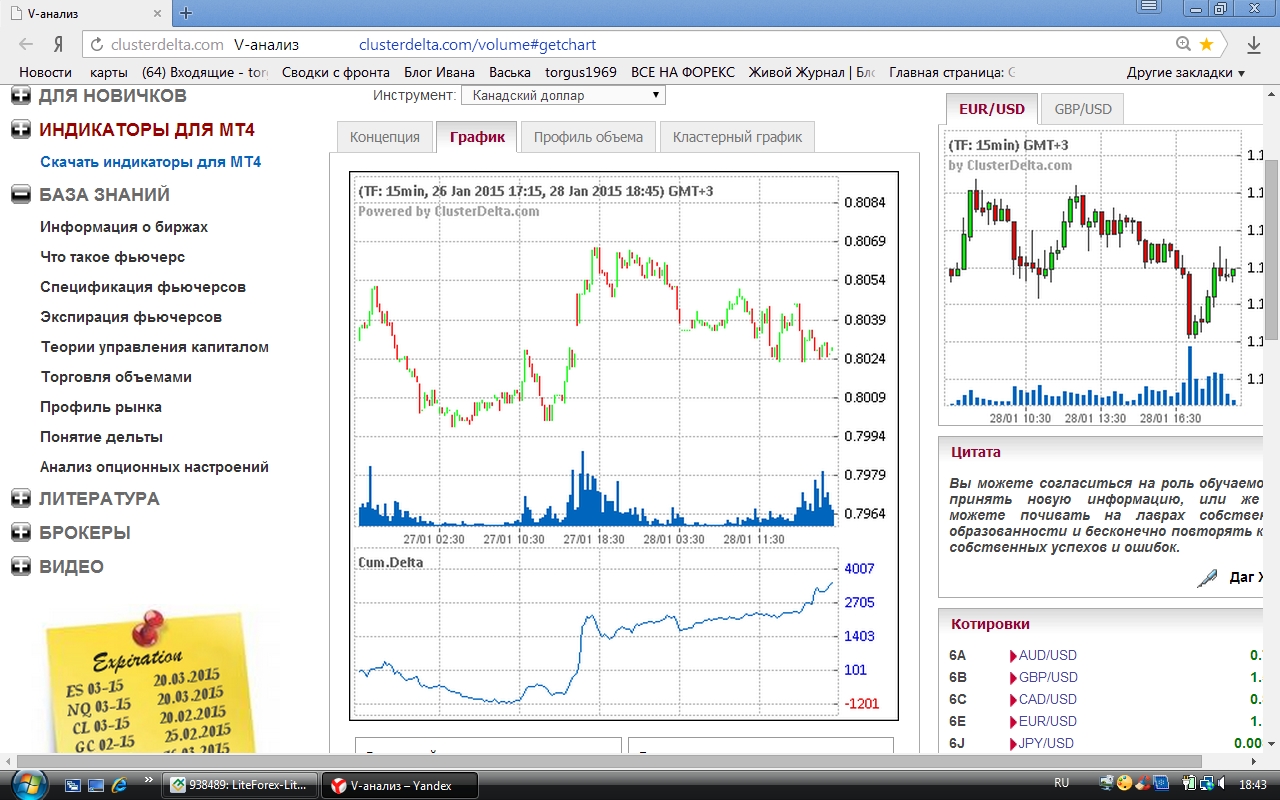This screenshot has width=1280, height=800.
Task: Click the zoom magnifier icon in address bar
Action: click(x=1184, y=44)
